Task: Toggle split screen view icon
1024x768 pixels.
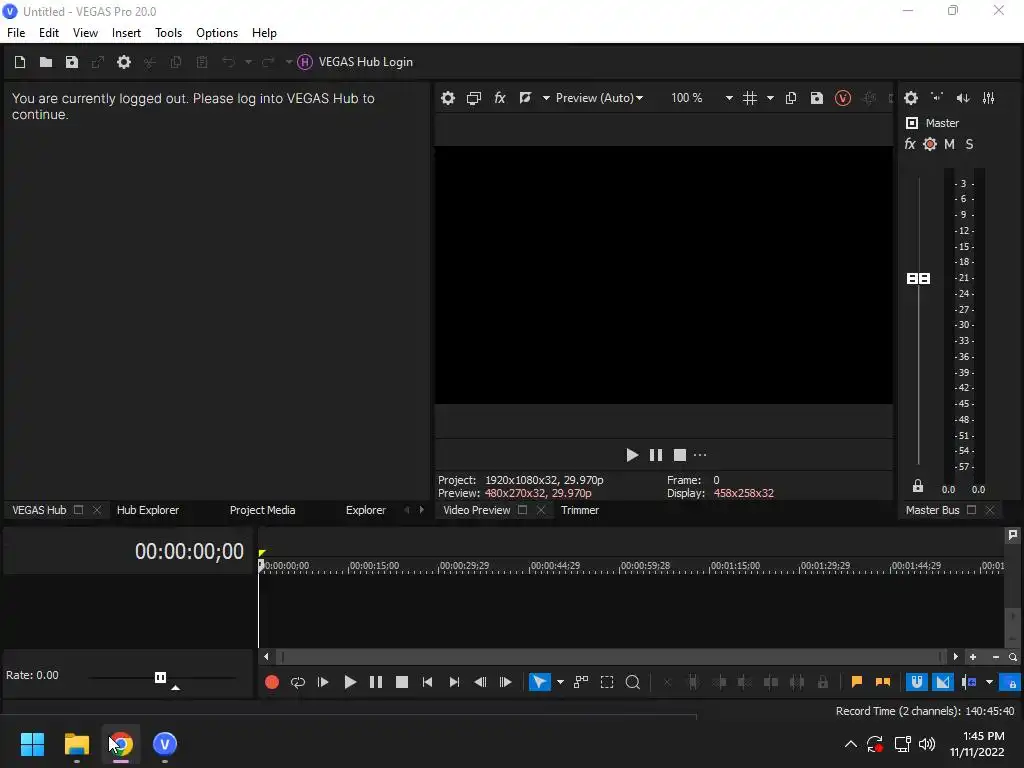Action: coord(525,98)
